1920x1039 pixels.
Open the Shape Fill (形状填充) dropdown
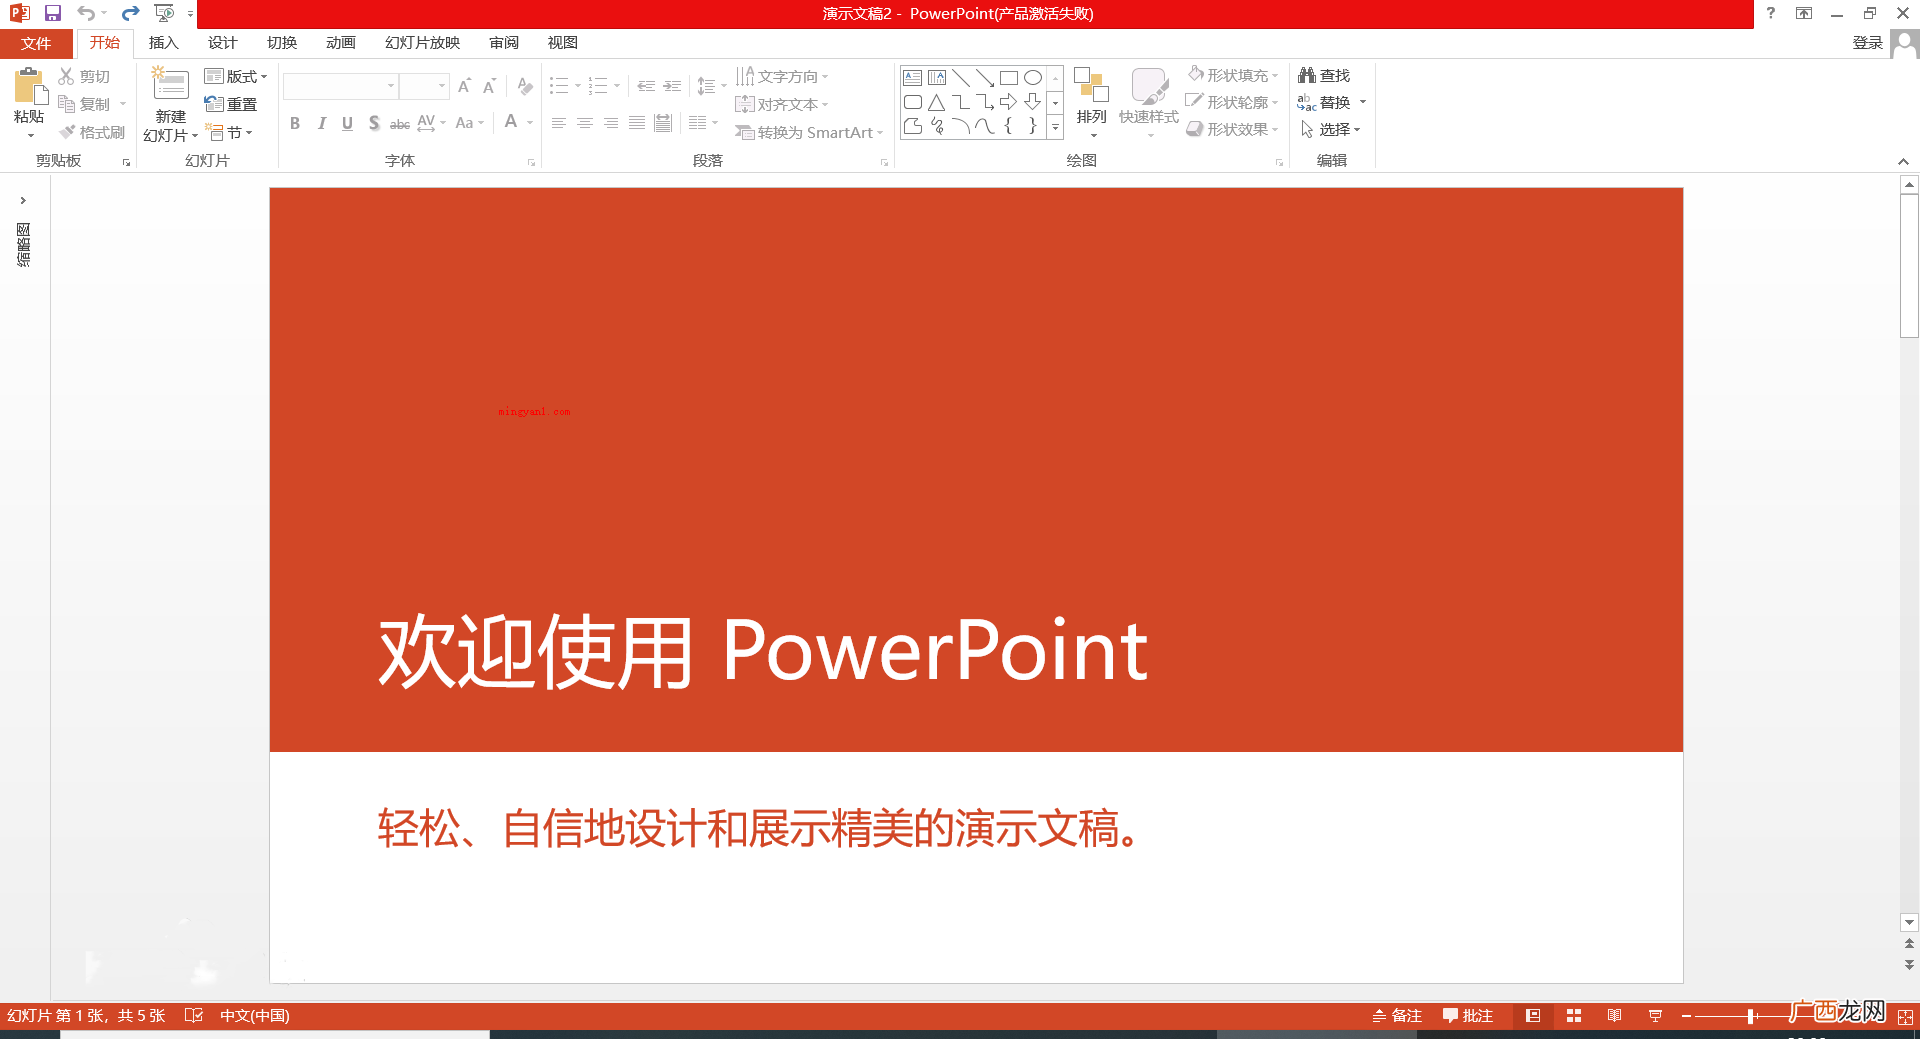point(1233,75)
